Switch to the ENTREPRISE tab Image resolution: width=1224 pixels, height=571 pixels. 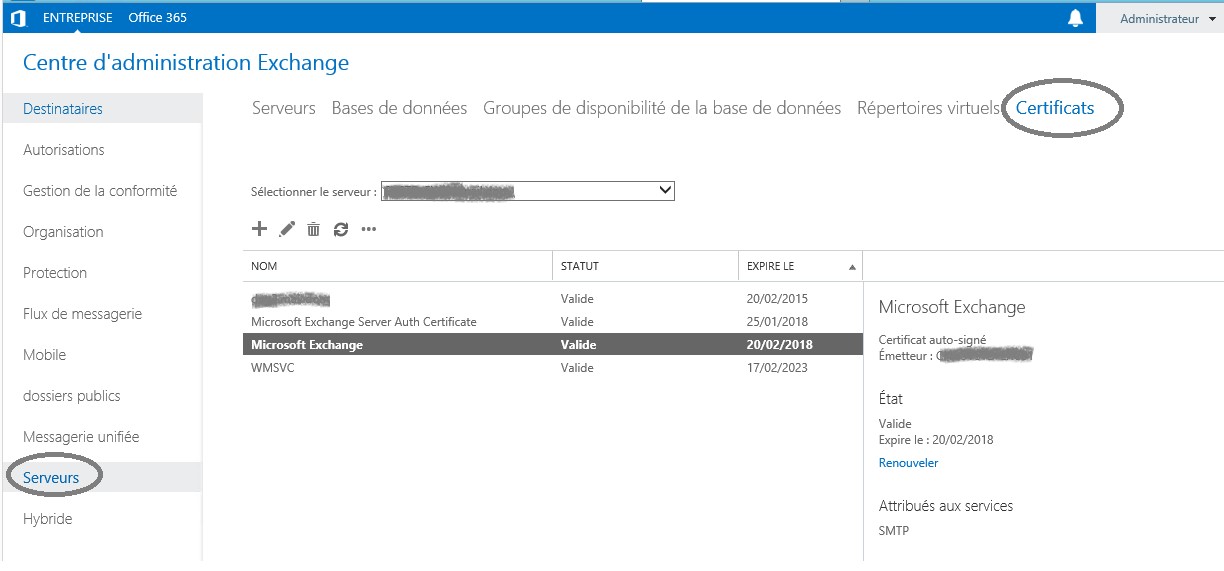pyautogui.click(x=77, y=18)
